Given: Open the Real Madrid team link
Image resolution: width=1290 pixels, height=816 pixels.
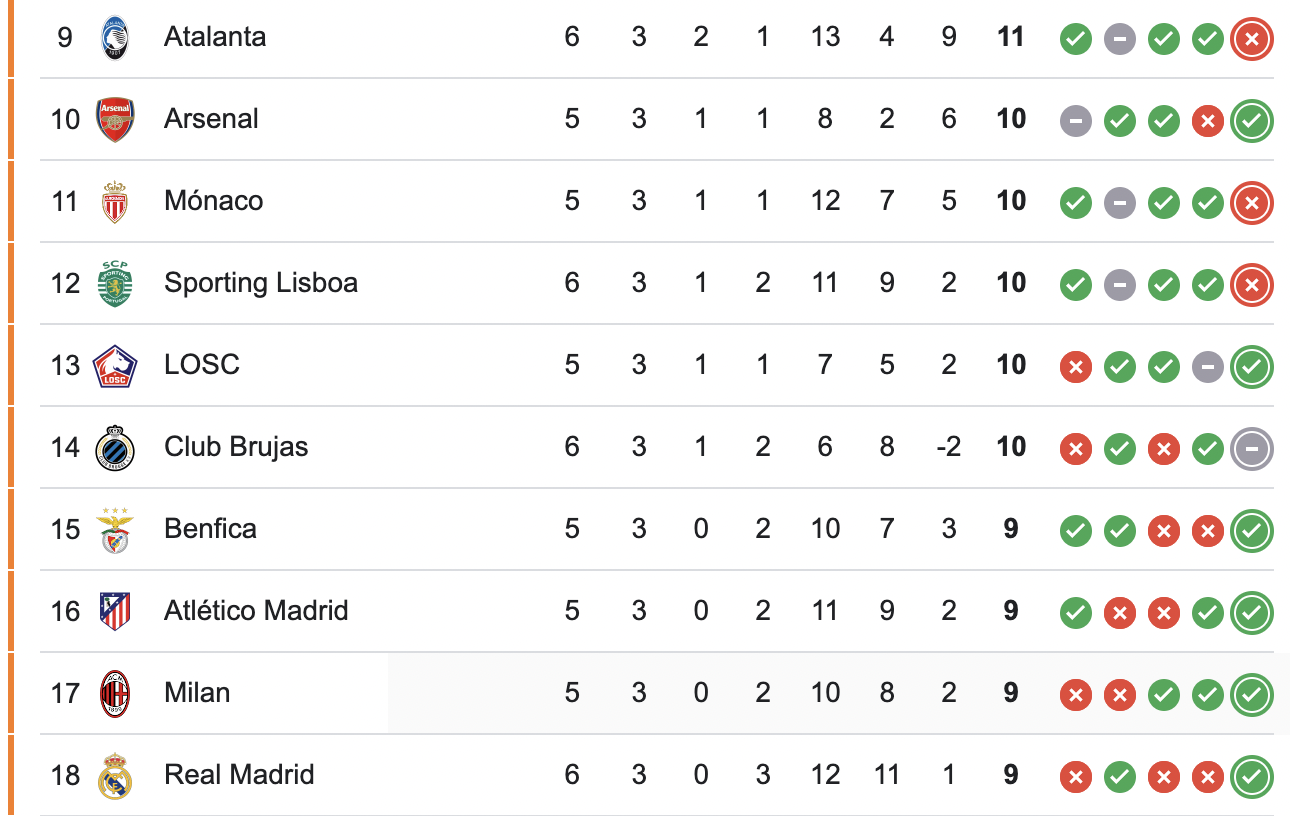Looking at the screenshot, I should (239, 775).
